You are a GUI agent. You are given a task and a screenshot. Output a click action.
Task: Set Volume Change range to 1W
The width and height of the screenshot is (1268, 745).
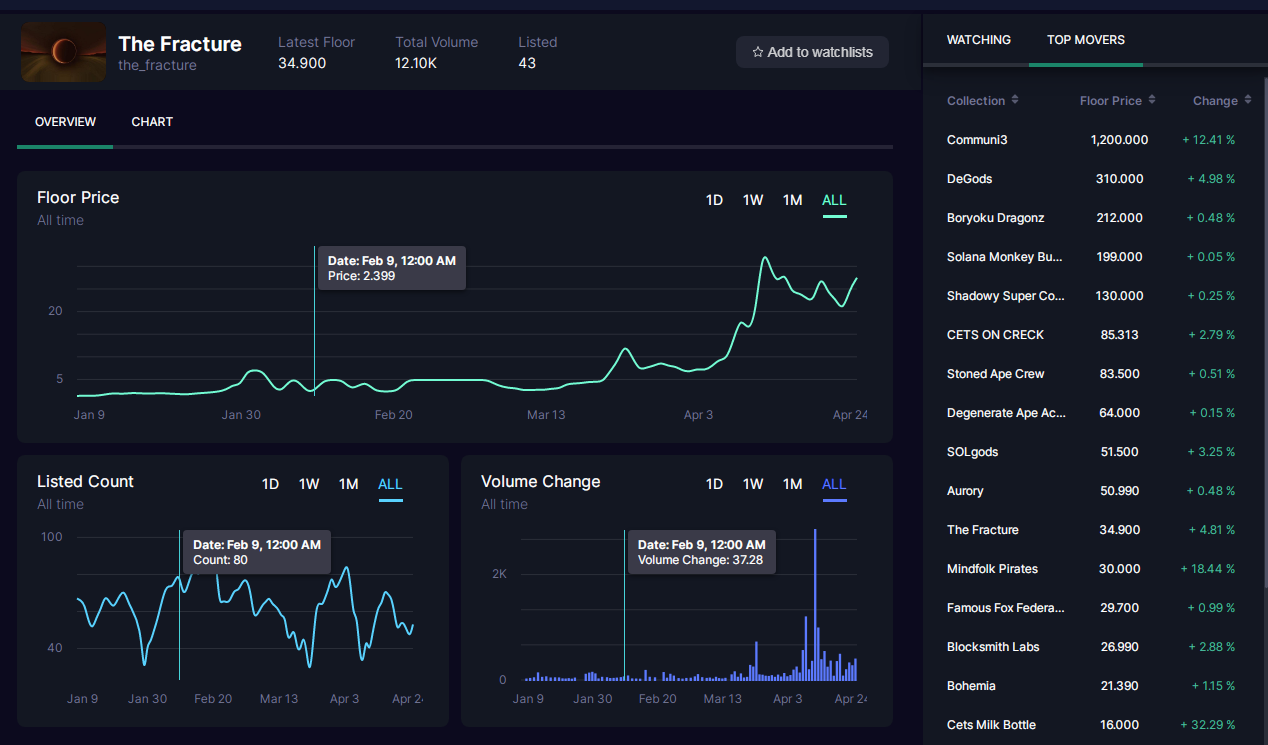(753, 484)
